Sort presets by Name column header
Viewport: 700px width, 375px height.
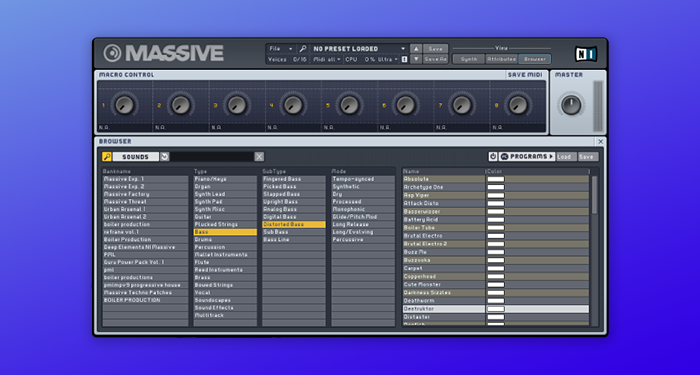[x=444, y=171]
